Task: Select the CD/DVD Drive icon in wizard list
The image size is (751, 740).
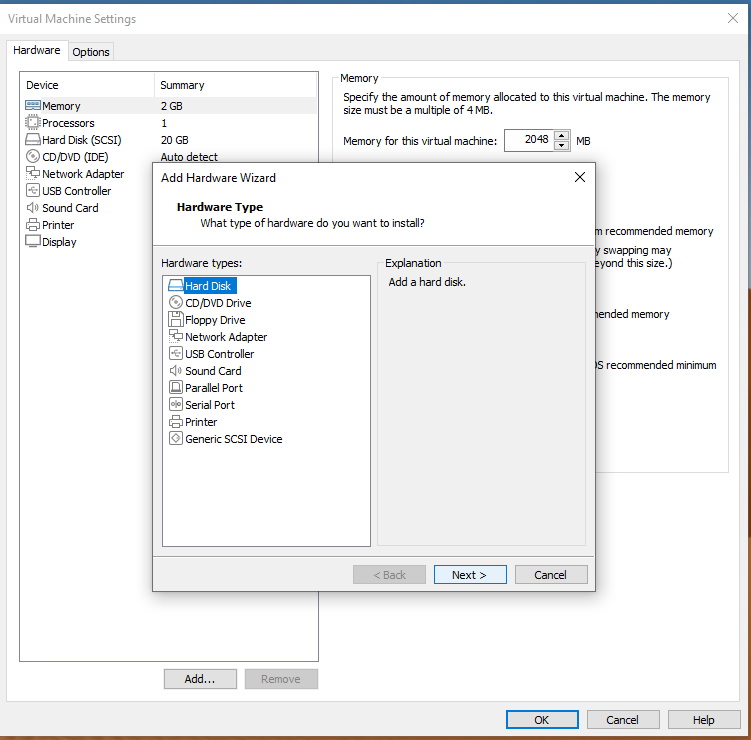Action: point(176,303)
